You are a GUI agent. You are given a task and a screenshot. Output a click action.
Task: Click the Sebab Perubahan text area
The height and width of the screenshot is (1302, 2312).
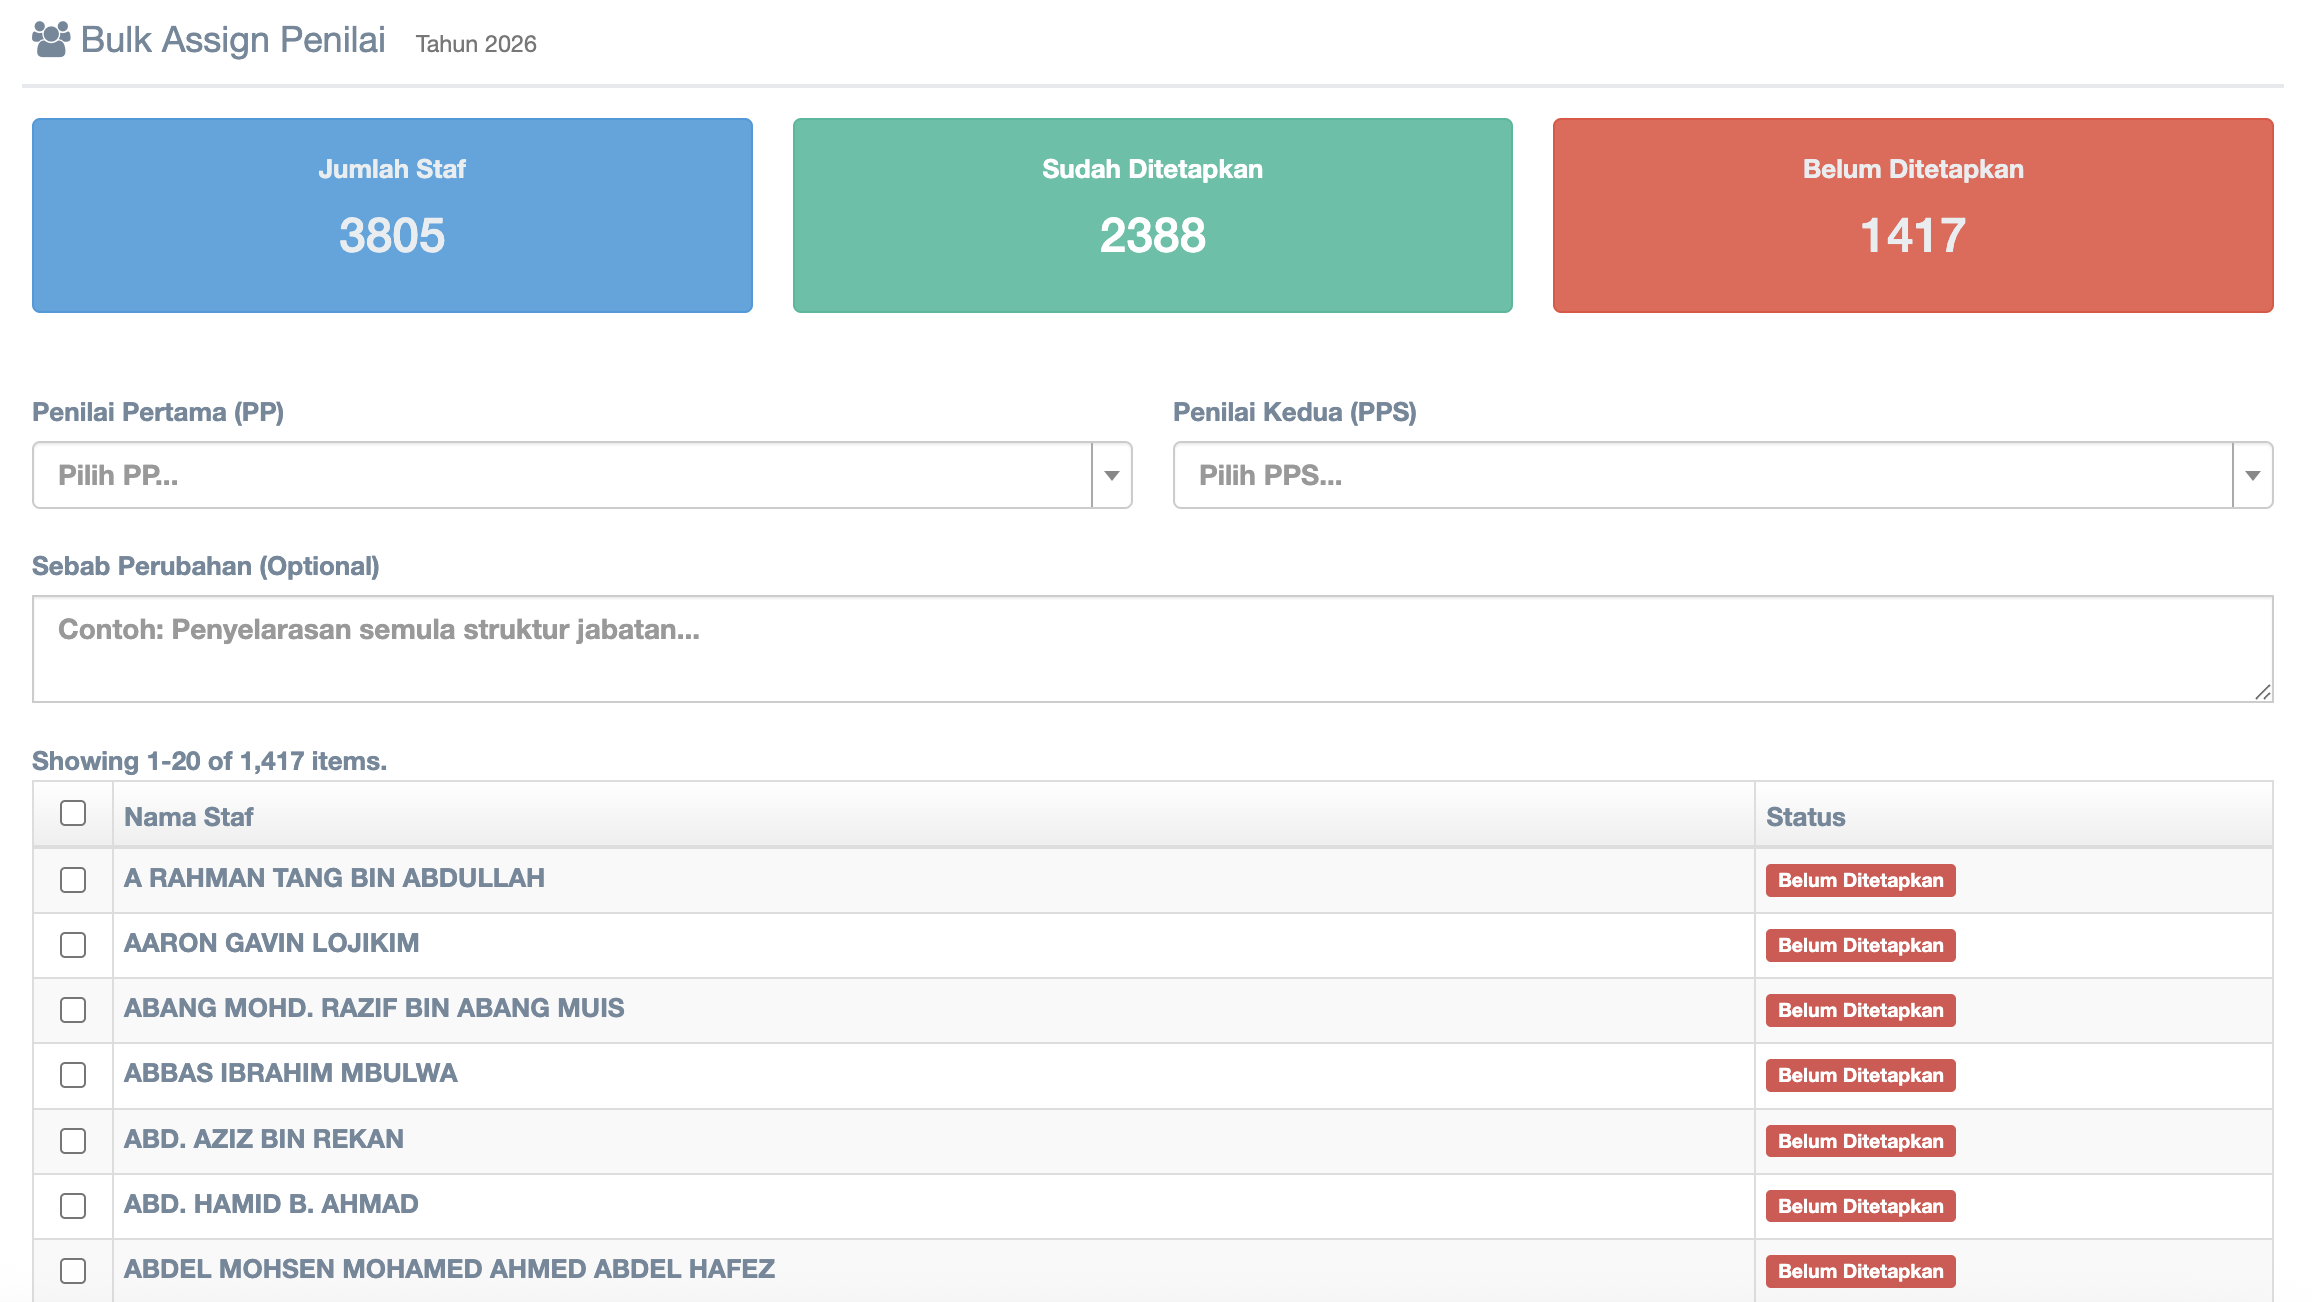point(1152,649)
